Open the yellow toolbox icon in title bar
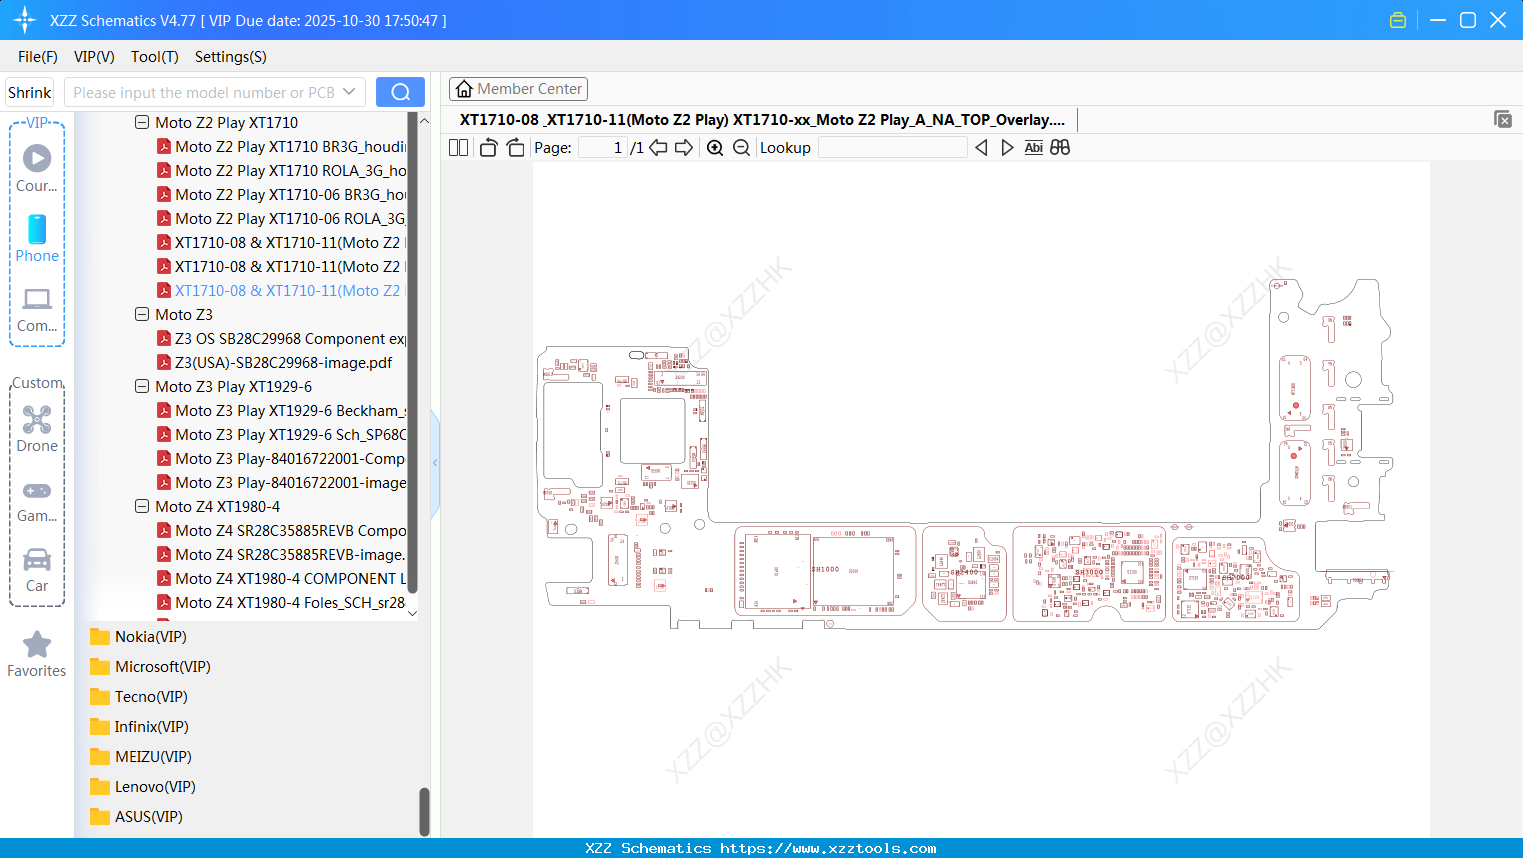The height and width of the screenshot is (858, 1523). pyautogui.click(x=1398, y=20)
